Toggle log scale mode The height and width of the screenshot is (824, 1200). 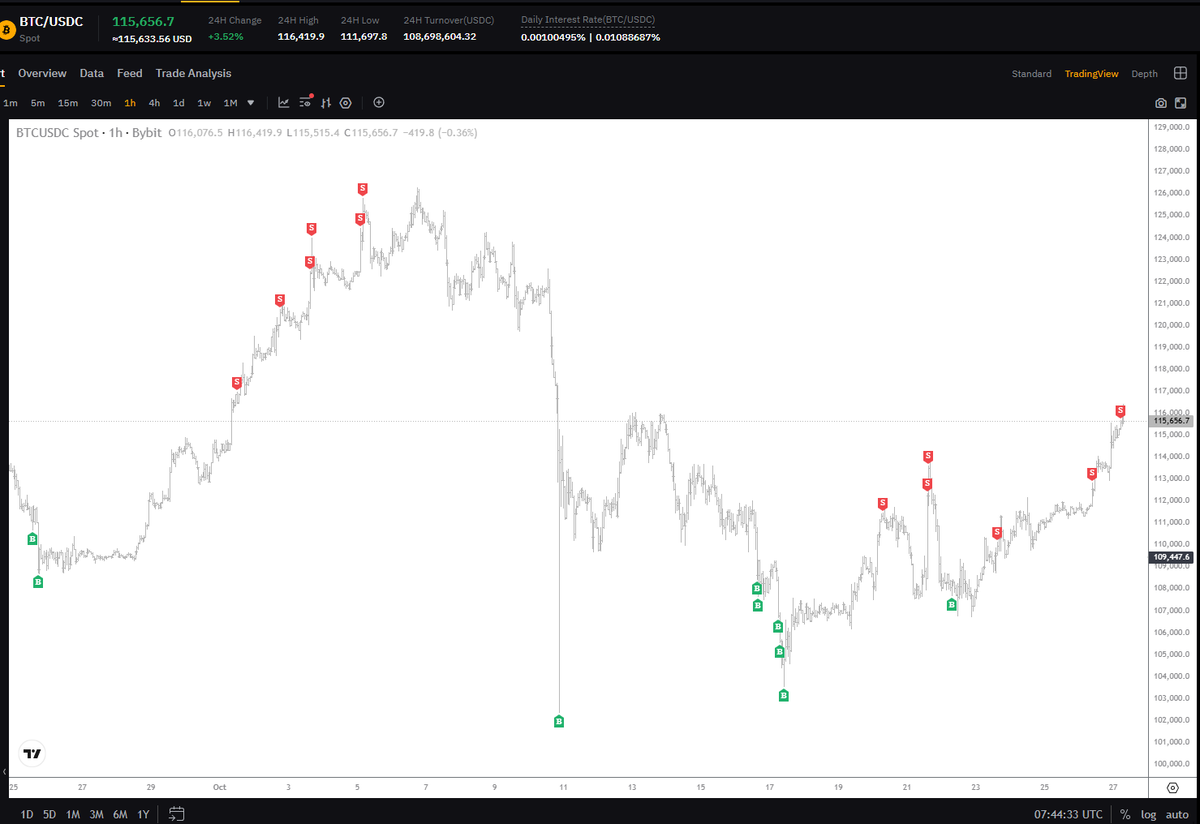(1148, 814)
